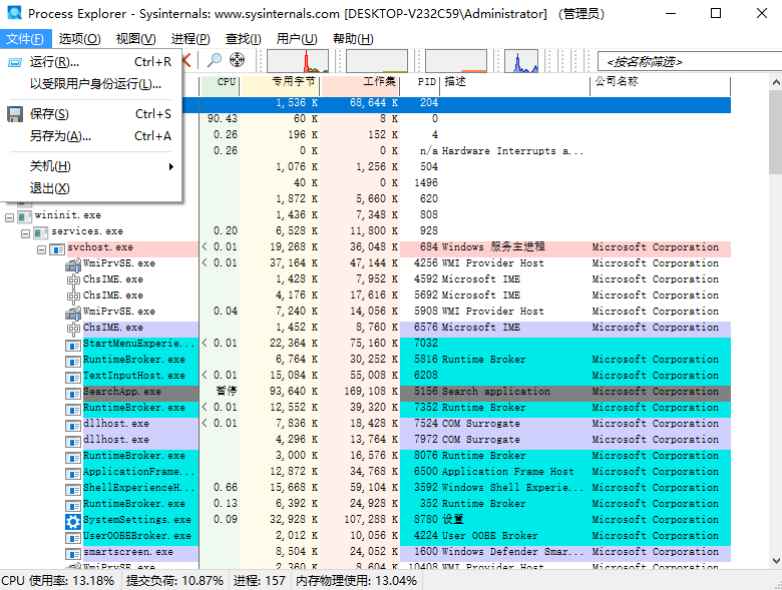Collapse the wininit.exe tree node

pyautogui.click(x=9, y=217)
